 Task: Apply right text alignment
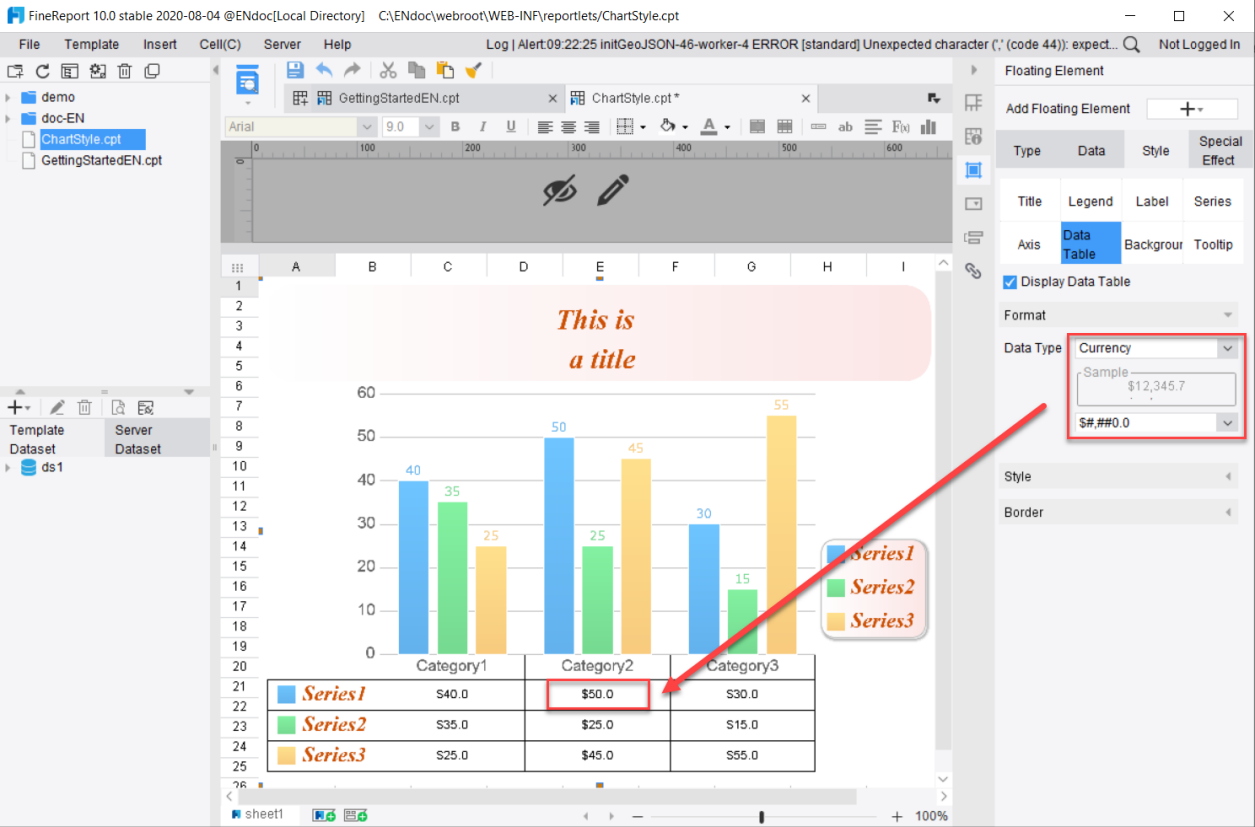(x=592, y=127)
